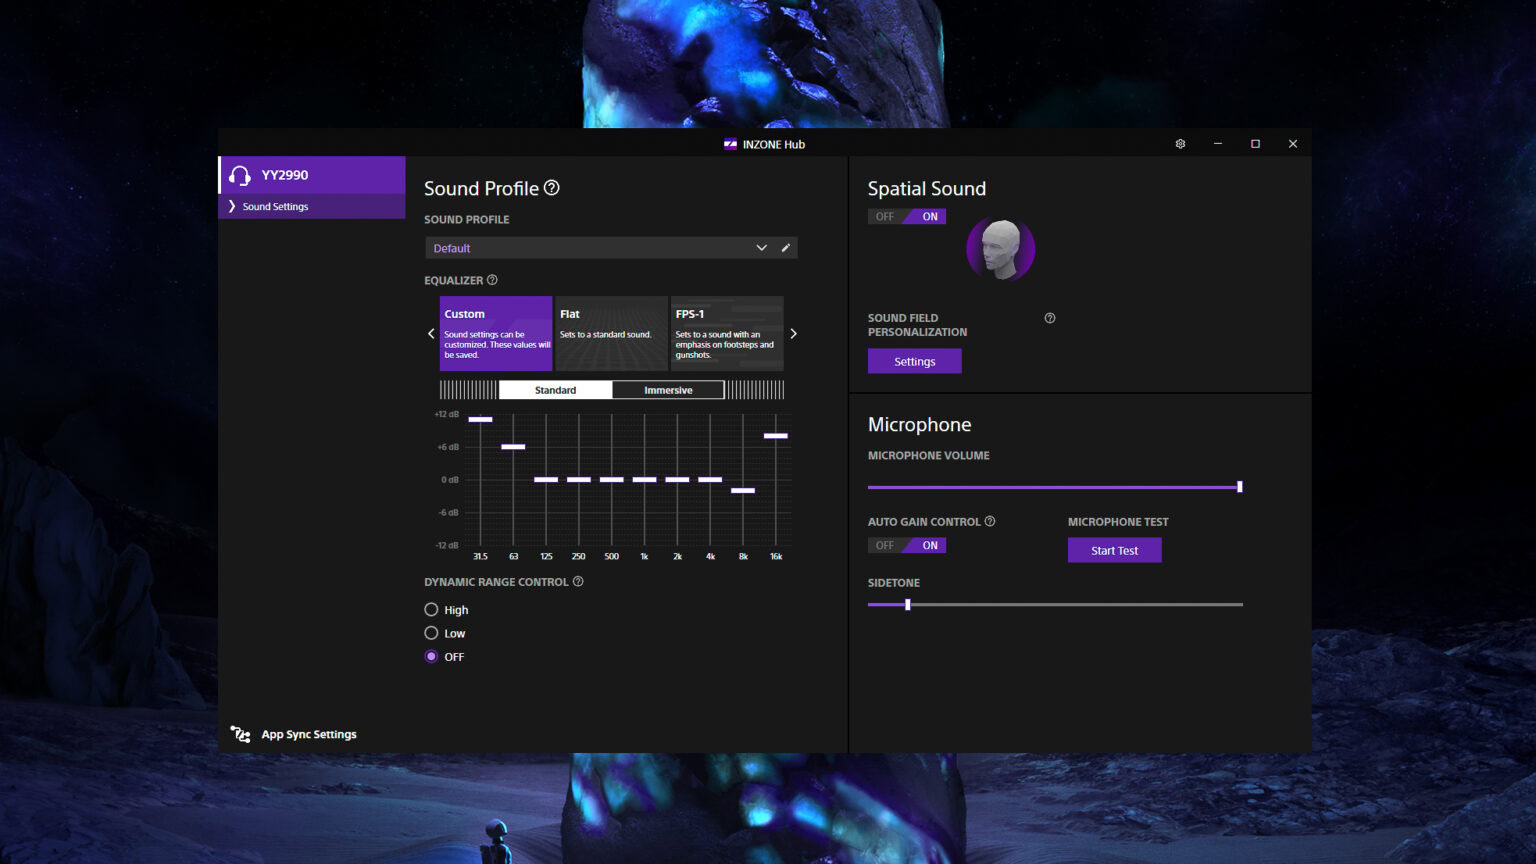Click the Spatial Sound heading
The image size is (1536, 864).
pos(927,189)
